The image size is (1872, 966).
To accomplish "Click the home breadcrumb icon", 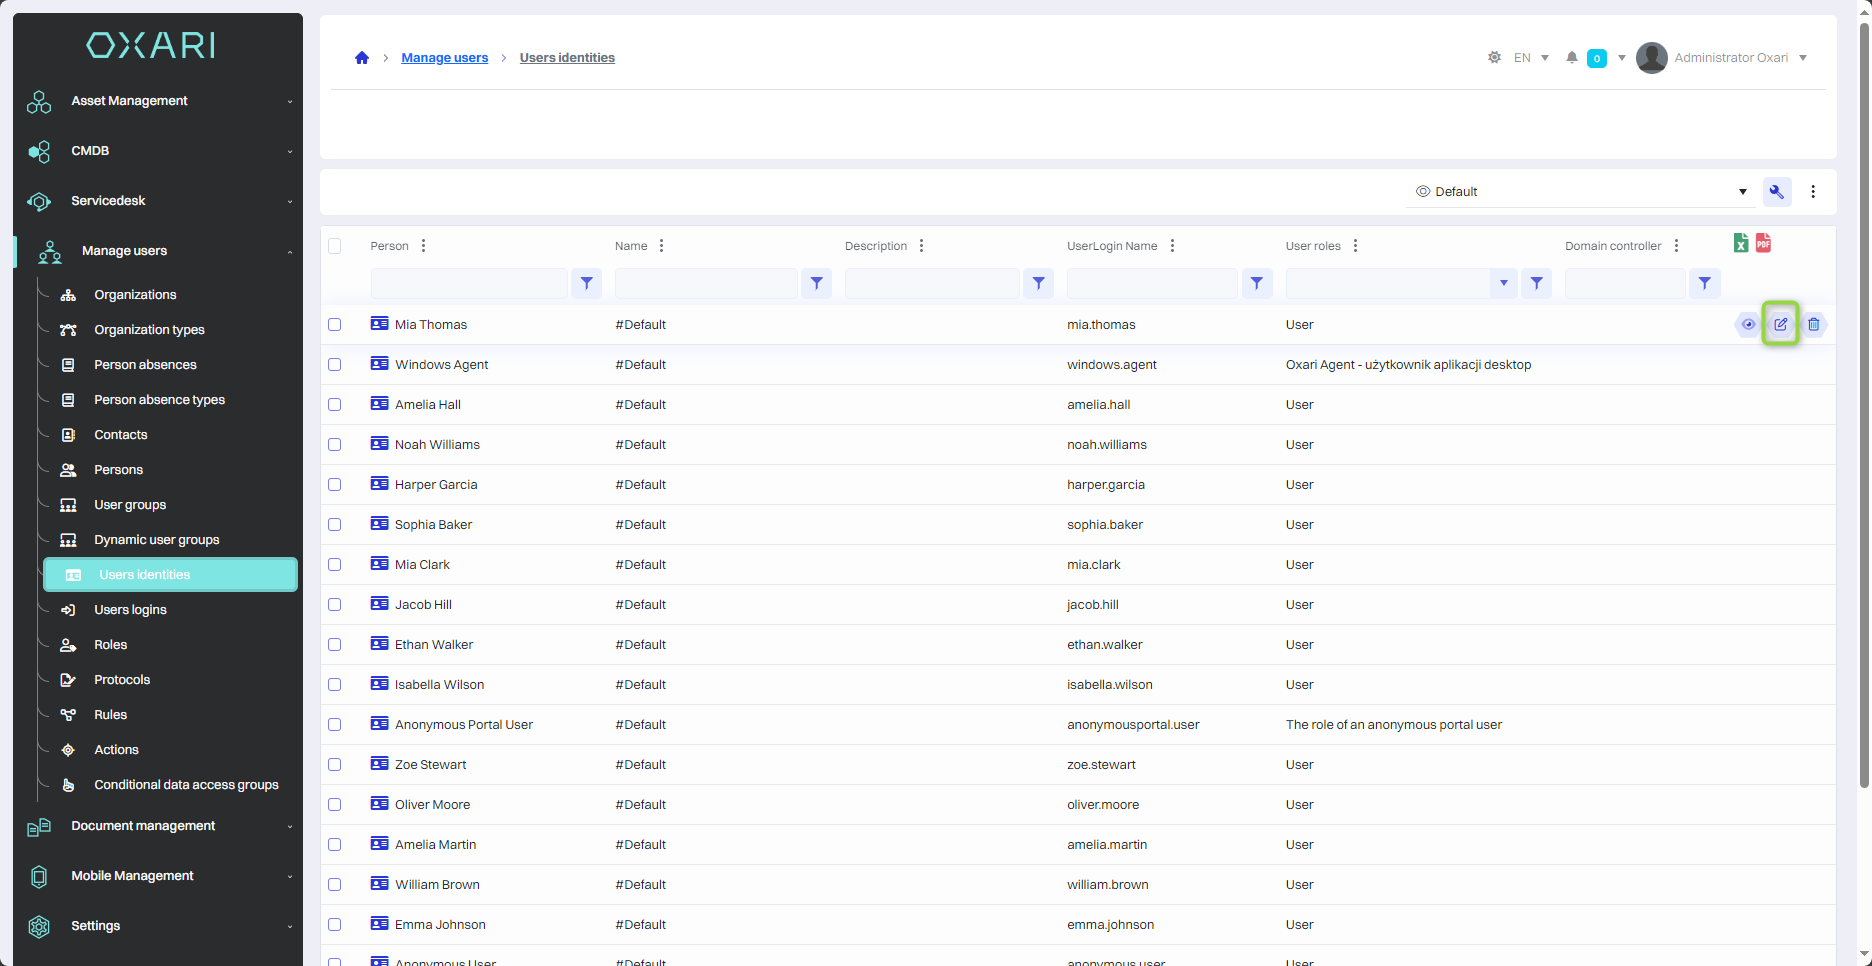I will [x=362, y=58].
